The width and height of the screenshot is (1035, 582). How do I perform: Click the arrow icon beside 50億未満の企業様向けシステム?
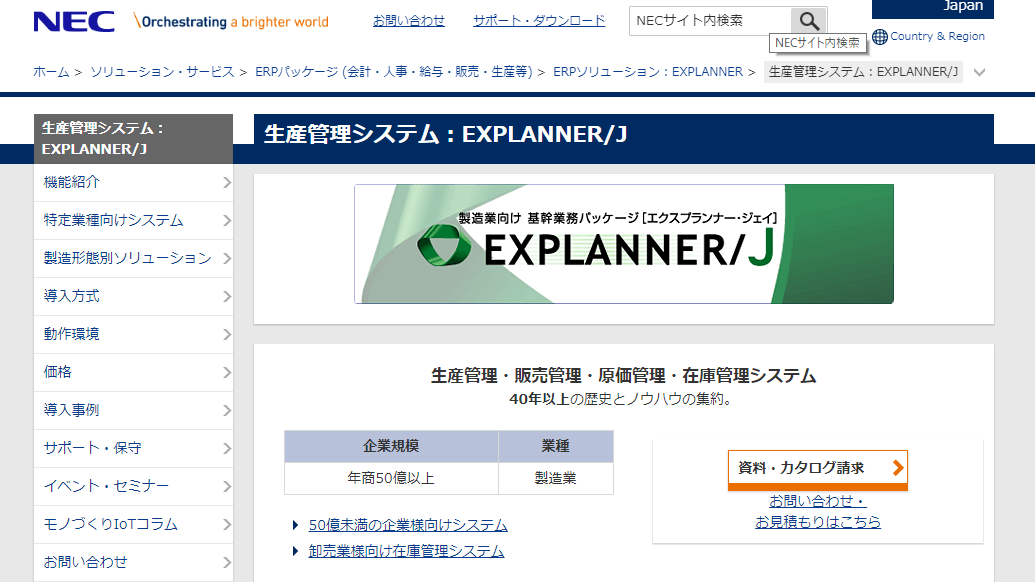click(293, 524)
